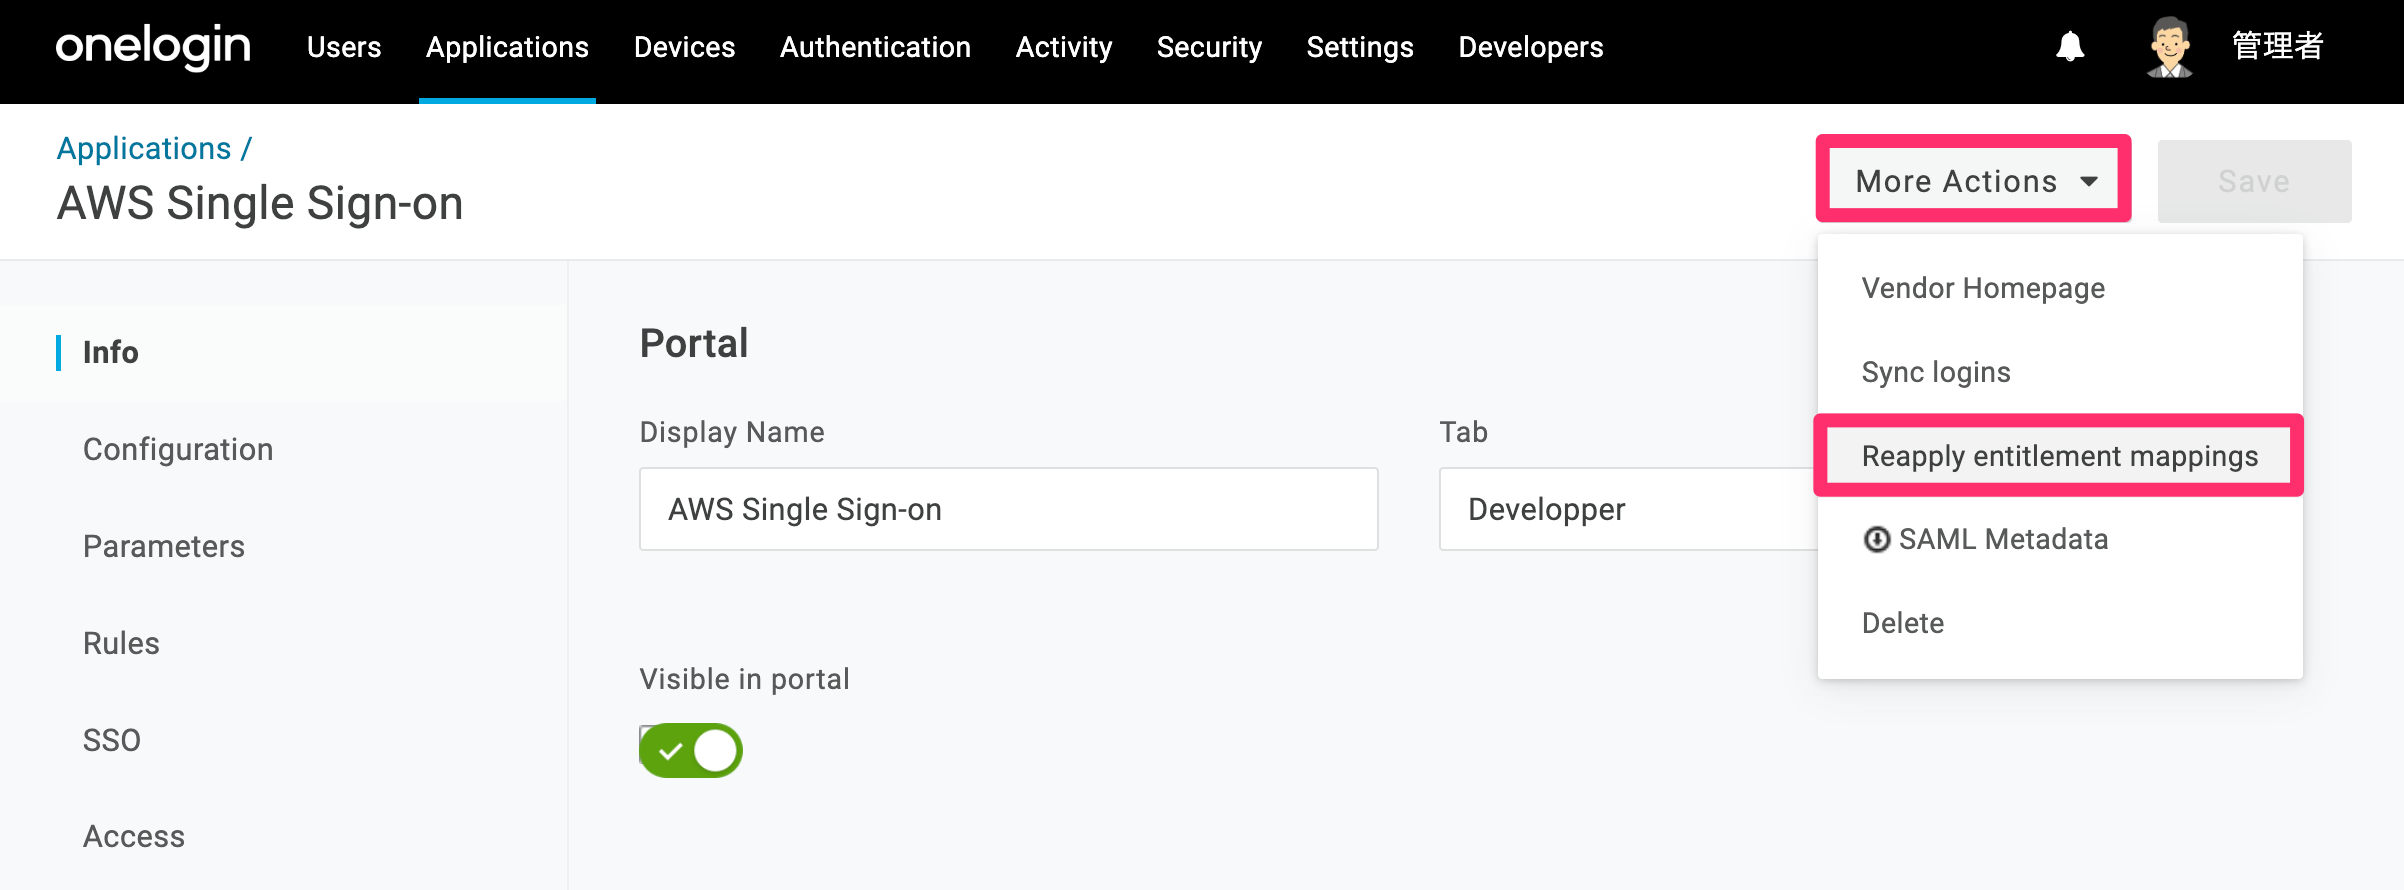The image size is (2404, 890).
Task: Select Reapply entitlement mappings
Action: coord(2059,456)
